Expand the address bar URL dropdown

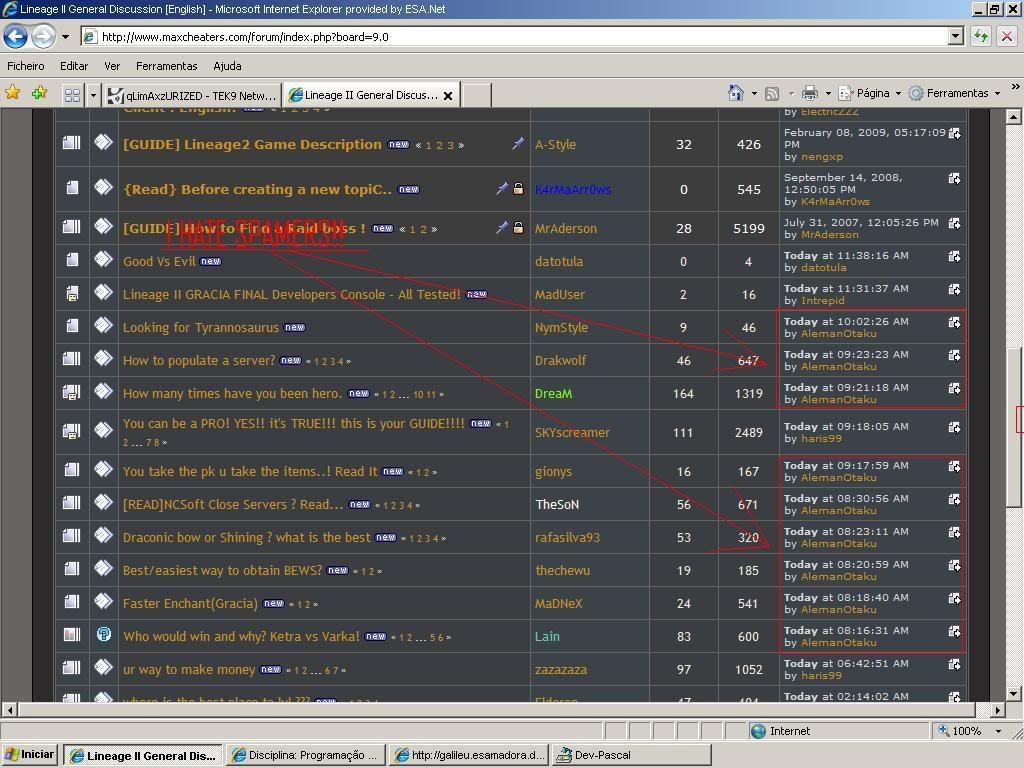pos(955,37)
